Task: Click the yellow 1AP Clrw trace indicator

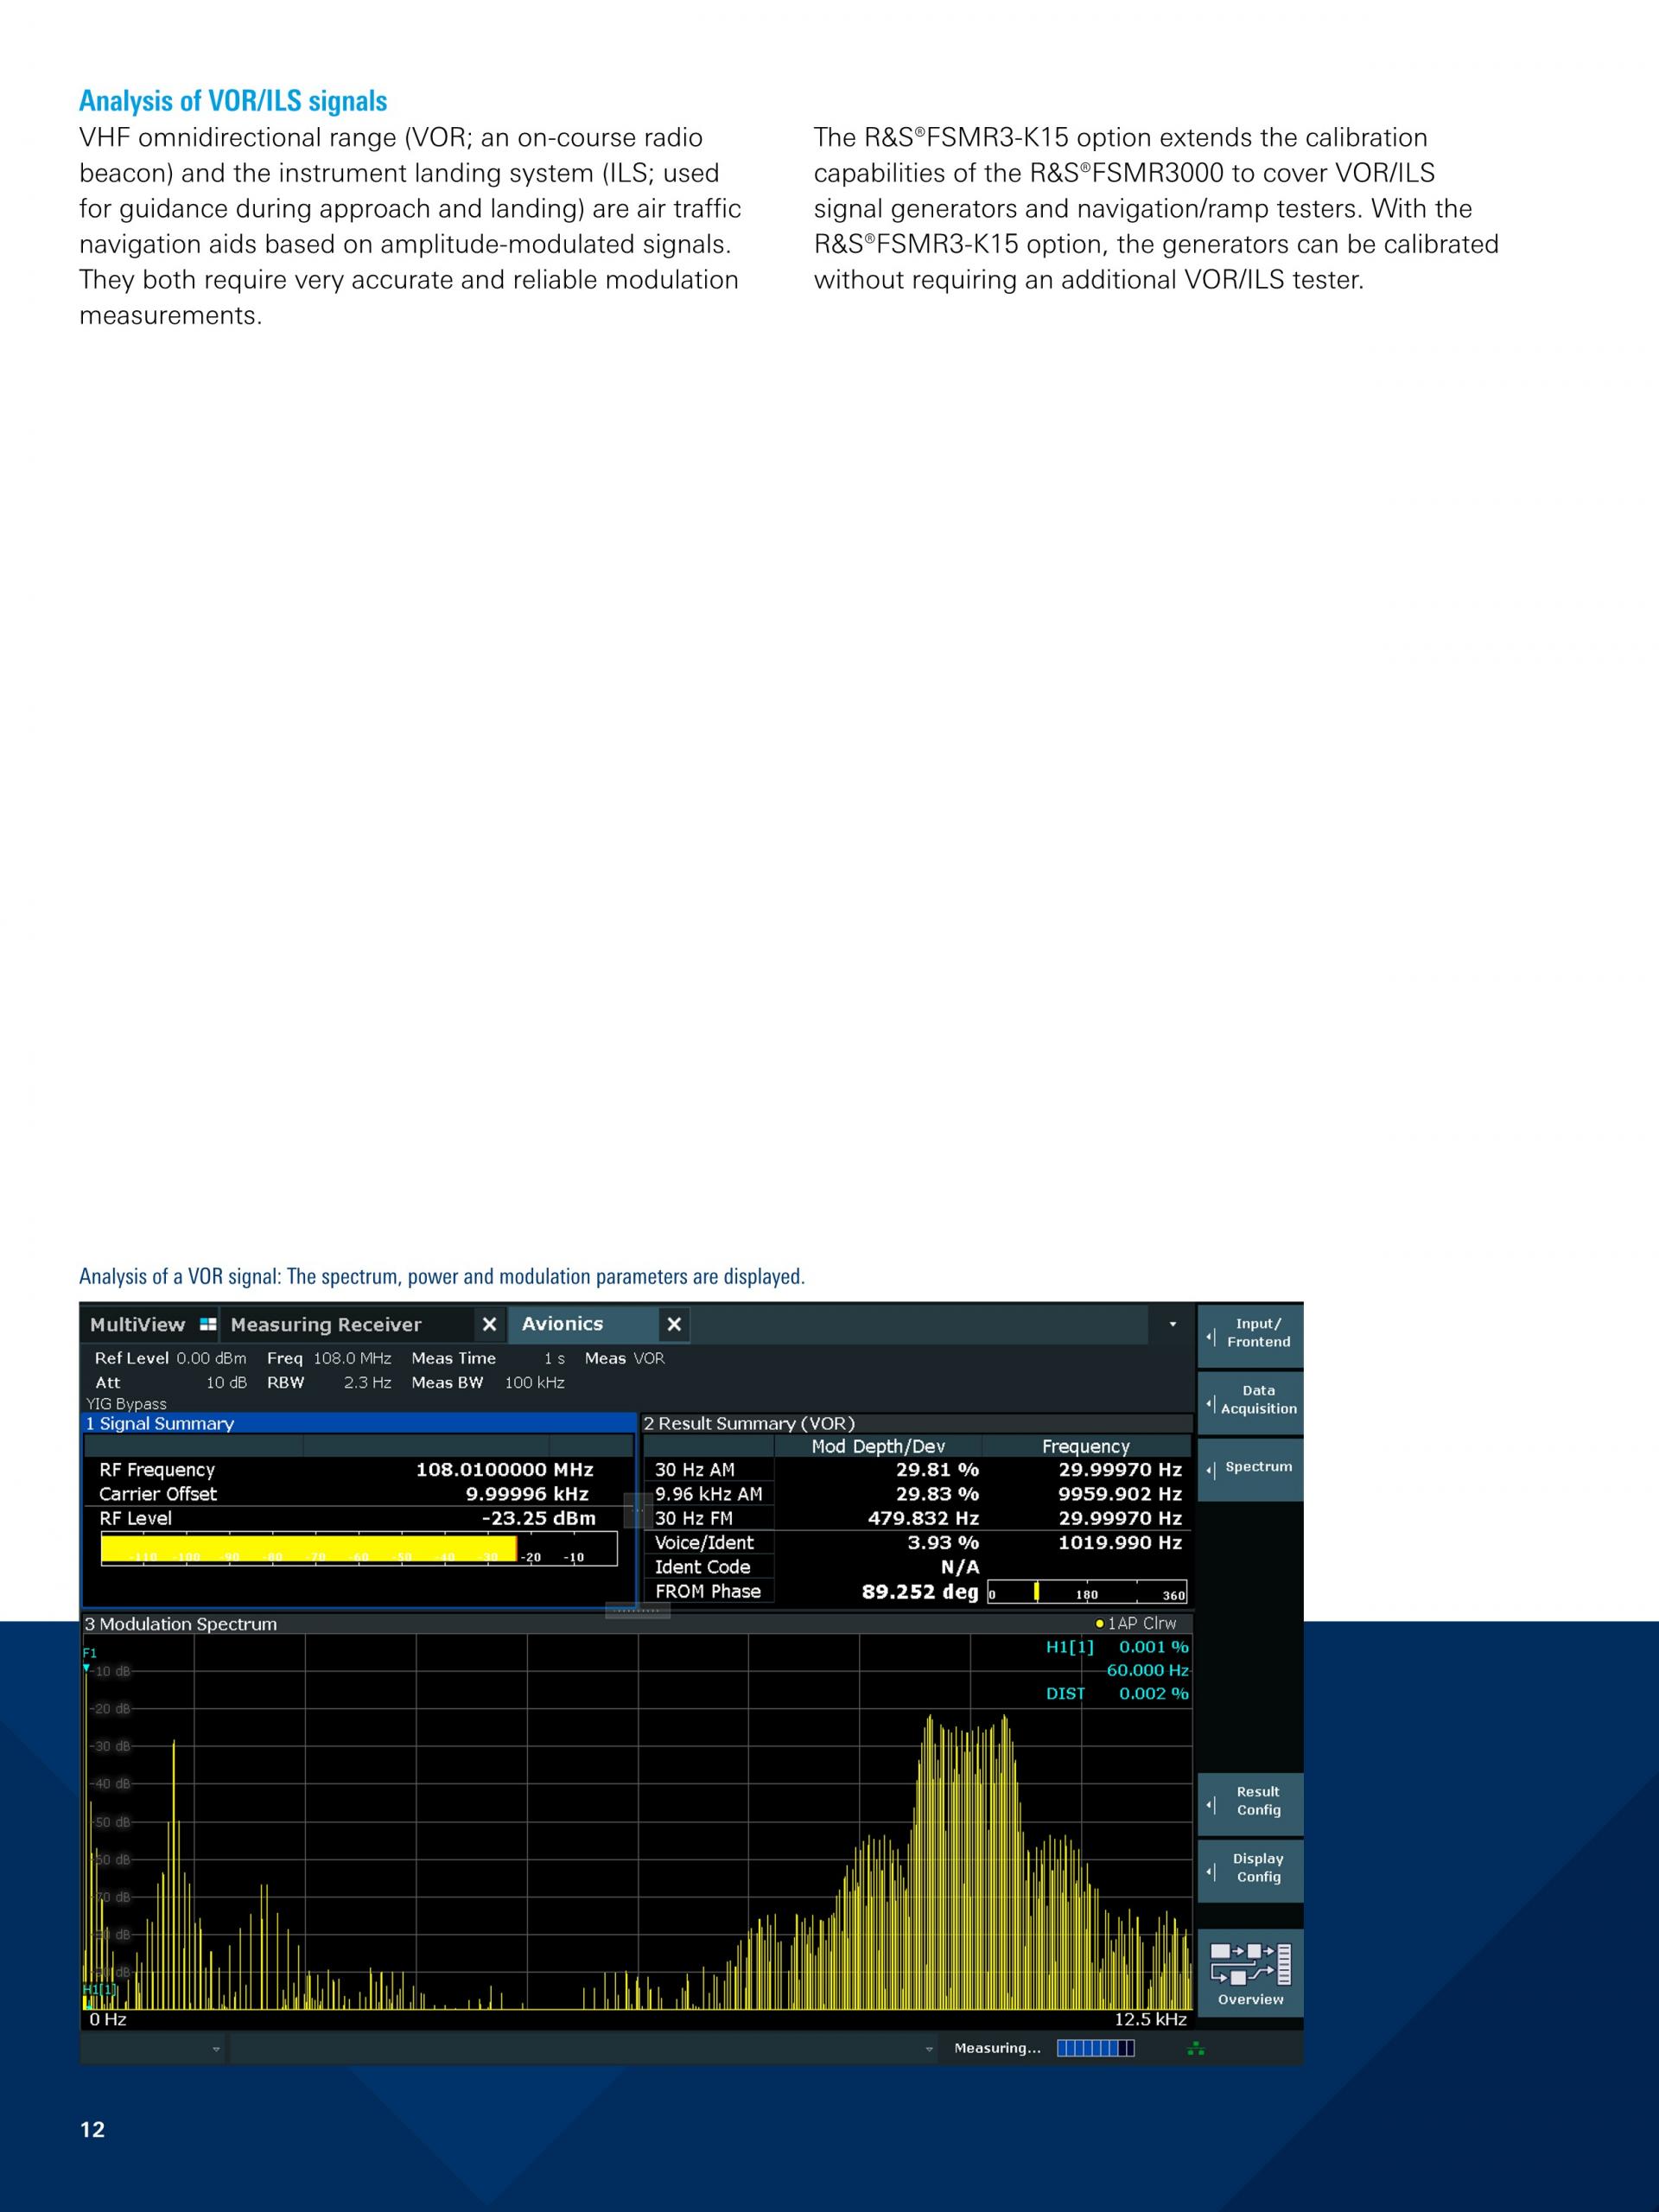Action: point(1100,1624)
